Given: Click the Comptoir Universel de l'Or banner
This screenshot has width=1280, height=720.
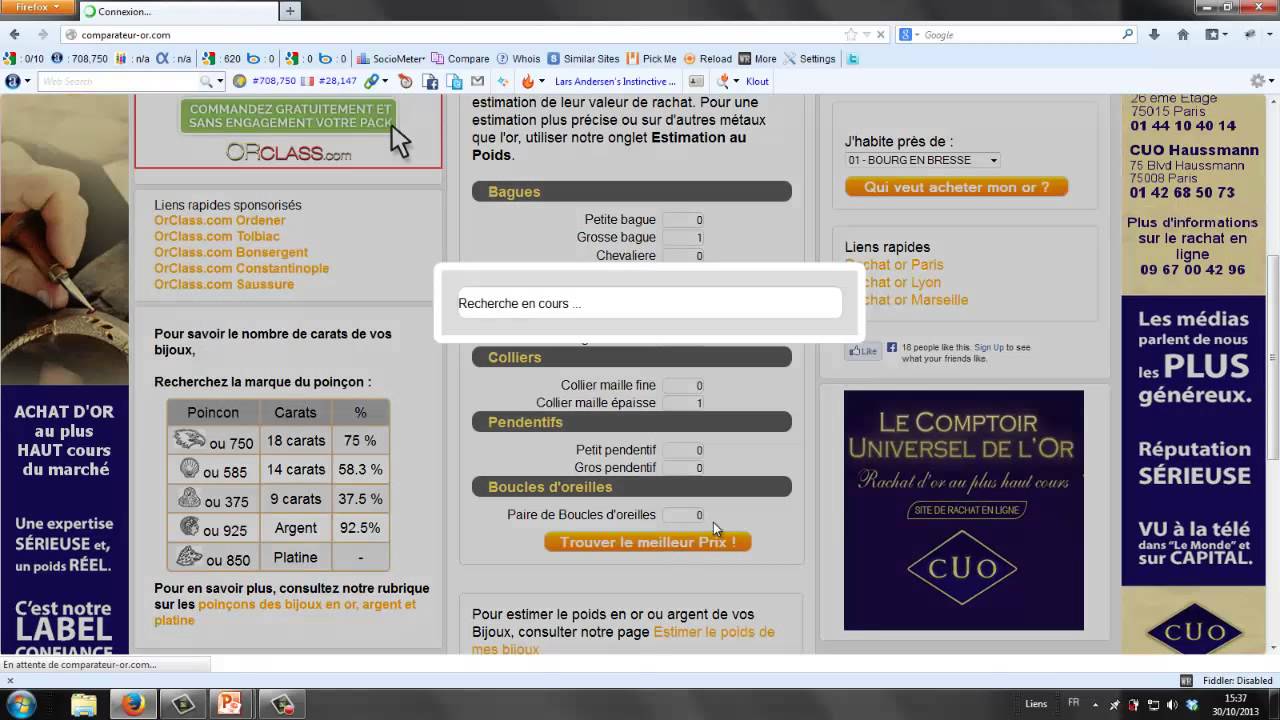Looking at the screenshot, I should pyautogui.click(x=964, y=510).
